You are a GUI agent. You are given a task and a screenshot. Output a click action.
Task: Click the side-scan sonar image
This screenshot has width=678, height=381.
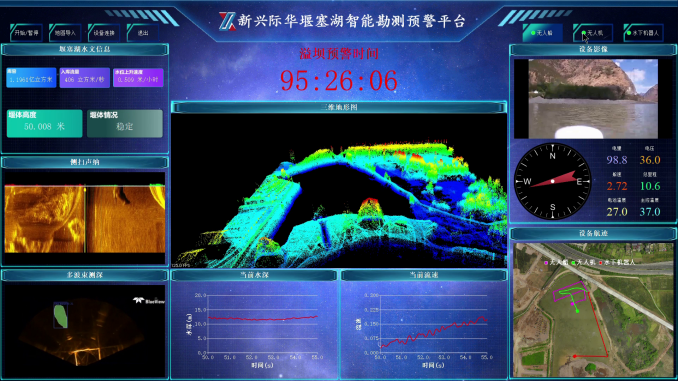pos(85,218)
